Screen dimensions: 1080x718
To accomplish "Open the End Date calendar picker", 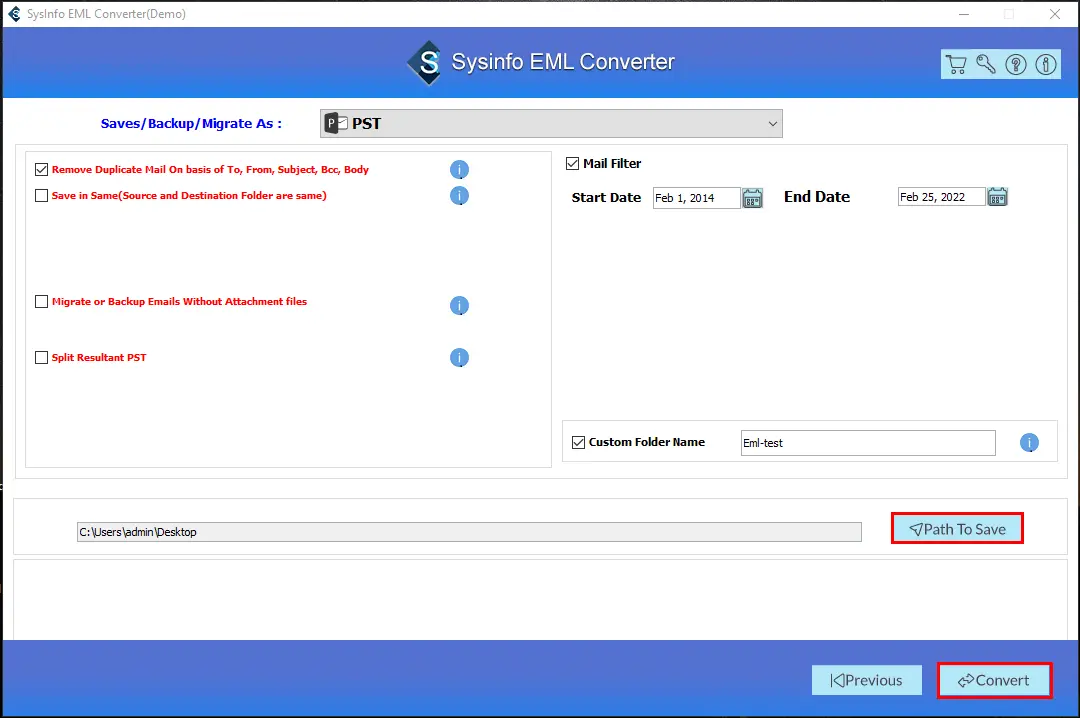I will [x=997, y=197].
